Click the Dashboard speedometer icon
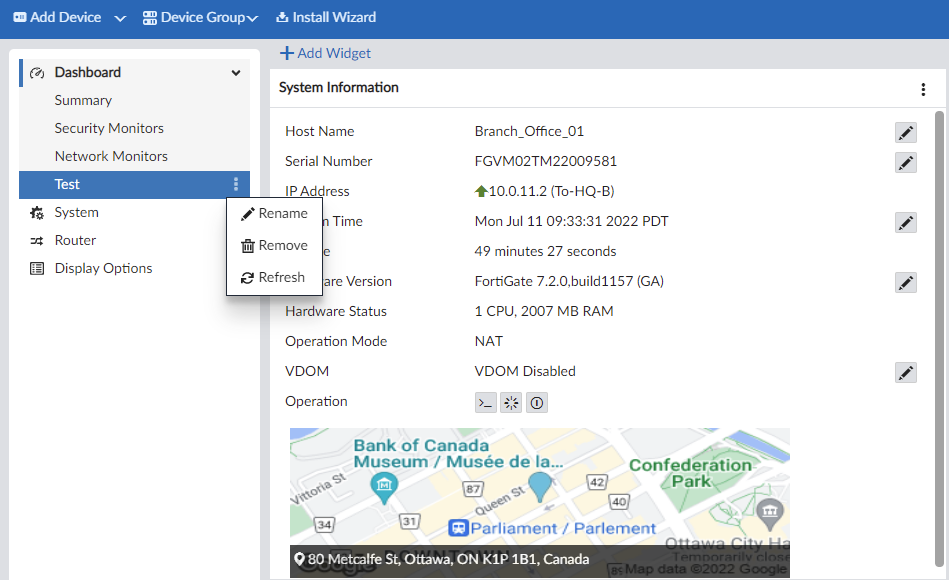 point(36,72)
